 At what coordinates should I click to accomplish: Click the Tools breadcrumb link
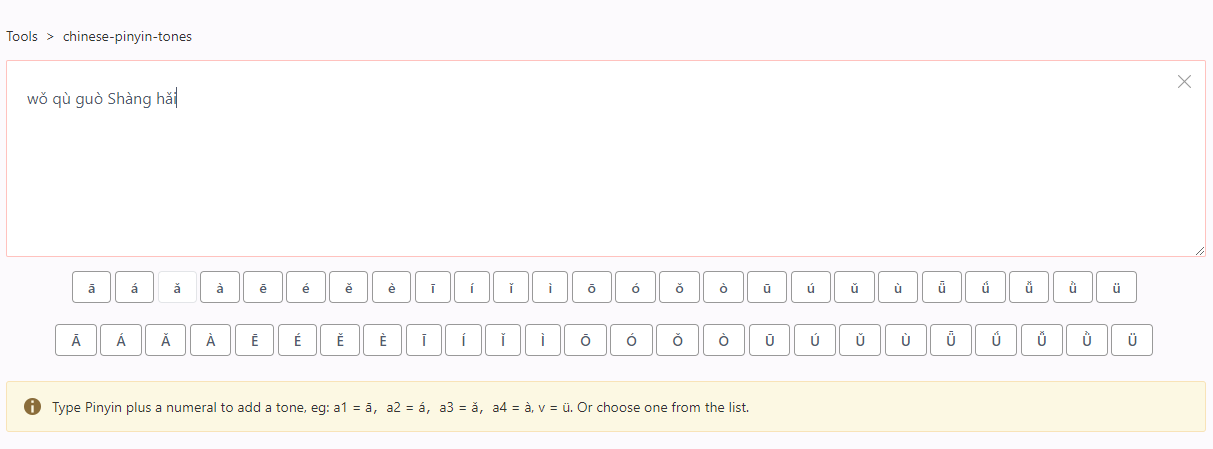click(x=22, y=36)
